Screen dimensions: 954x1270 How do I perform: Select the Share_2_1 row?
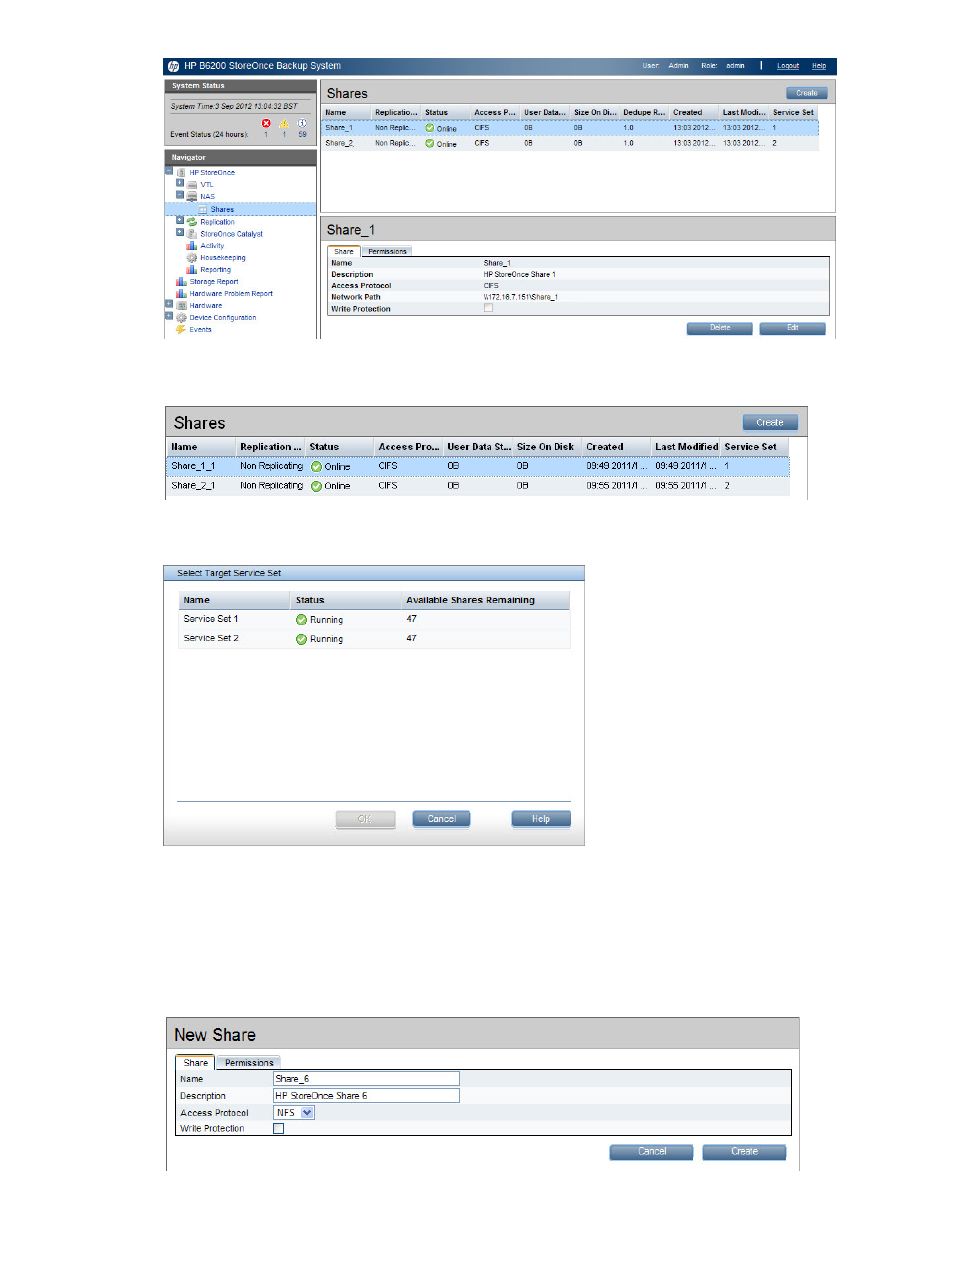(478, 486)
